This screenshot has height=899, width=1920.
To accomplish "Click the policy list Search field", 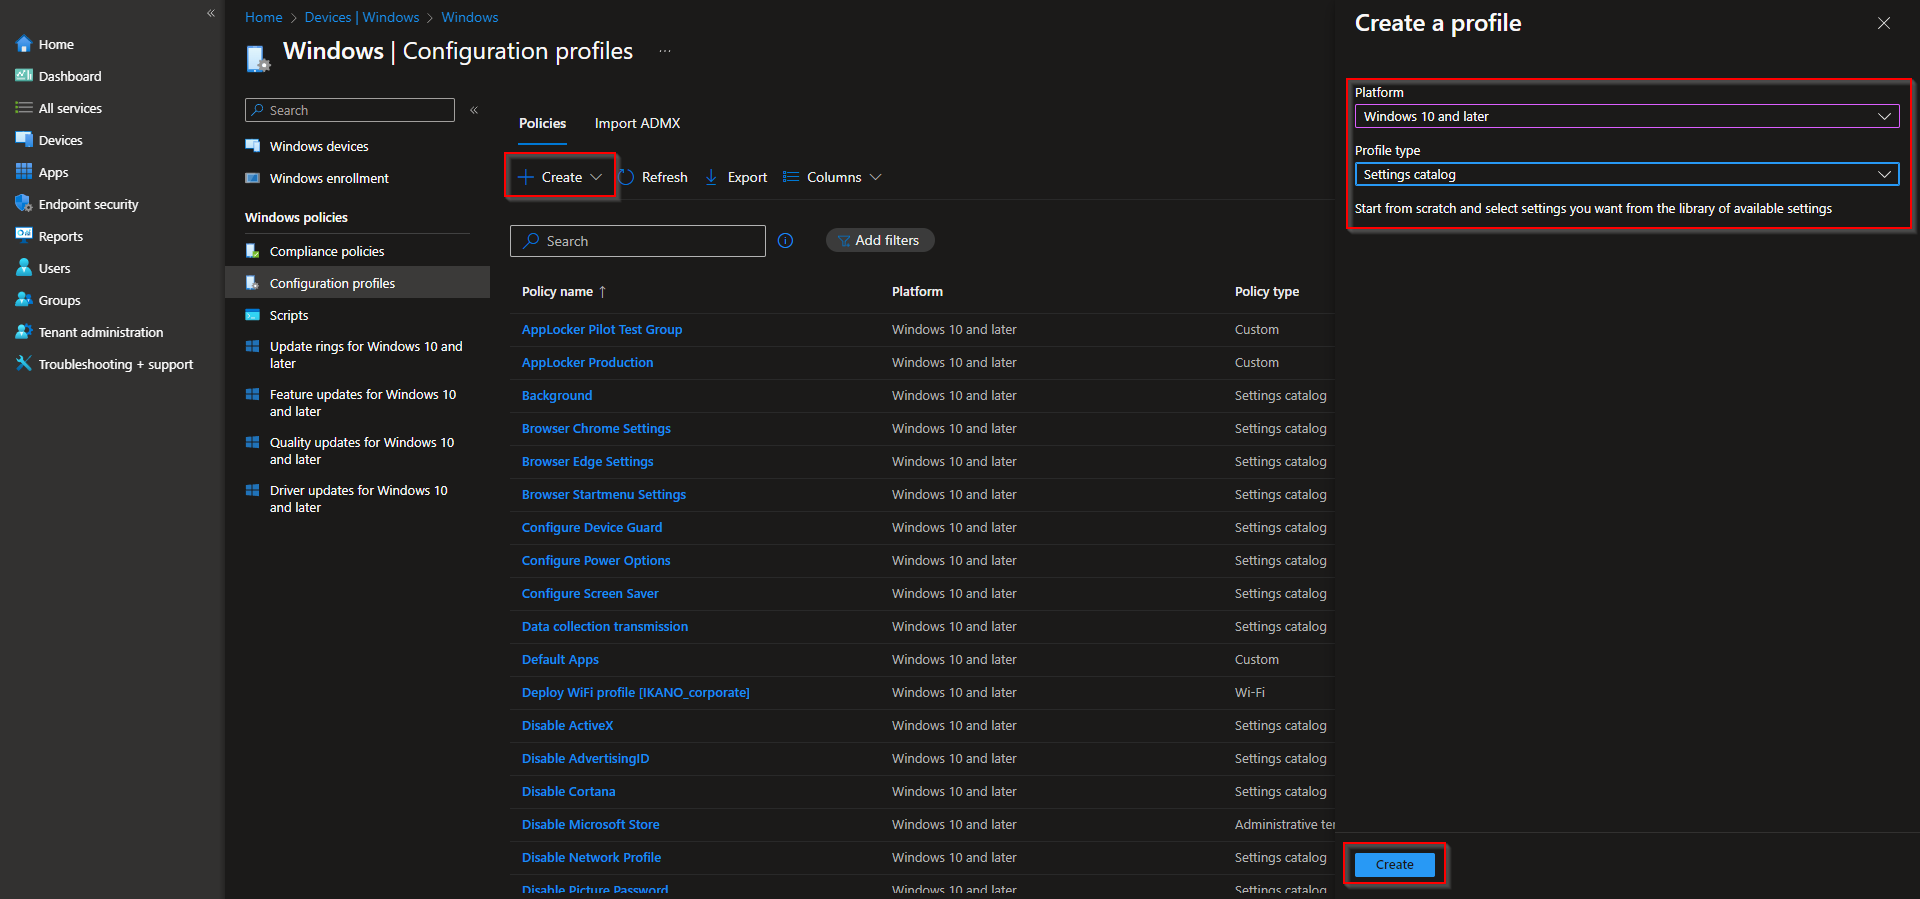I will 638,241.
